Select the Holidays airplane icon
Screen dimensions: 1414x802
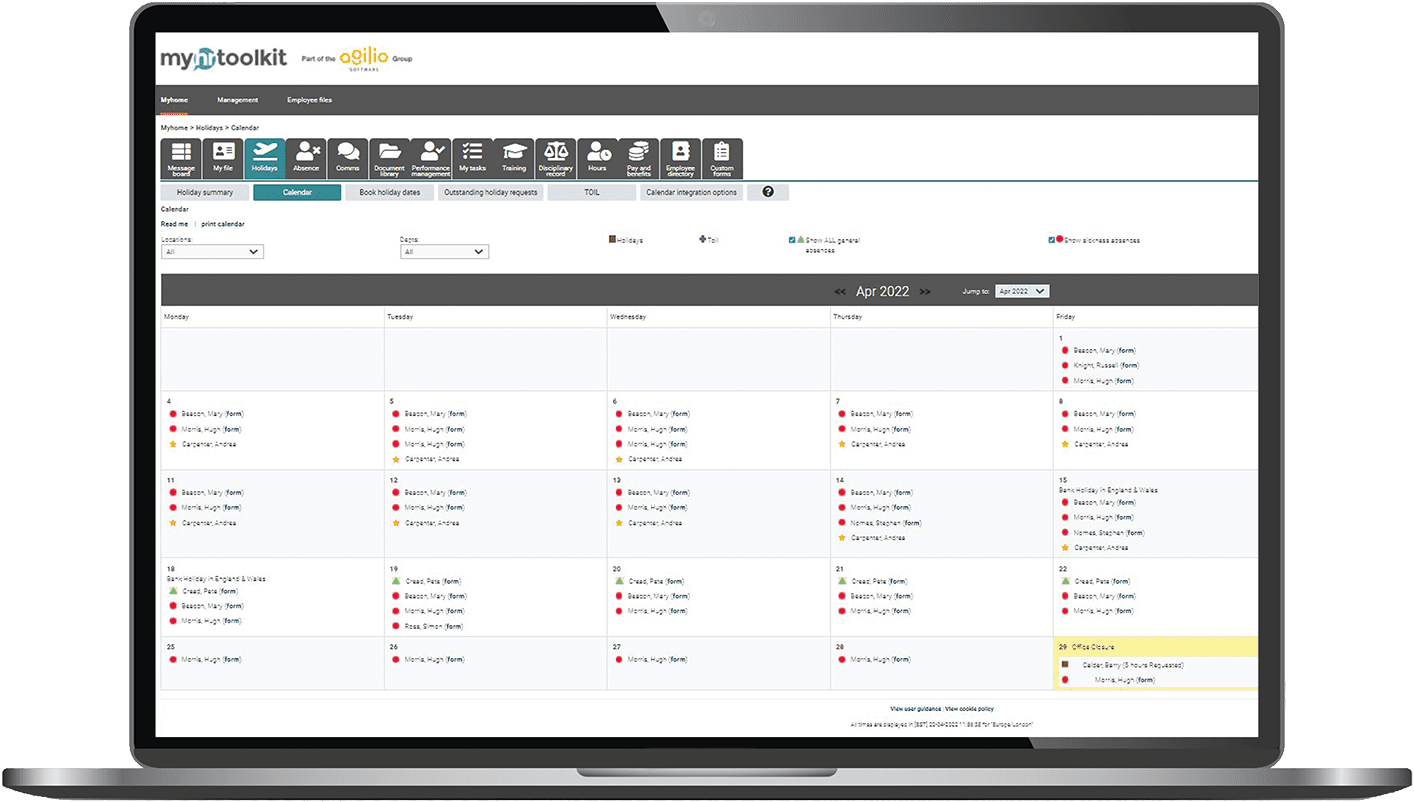click(264, 157)
